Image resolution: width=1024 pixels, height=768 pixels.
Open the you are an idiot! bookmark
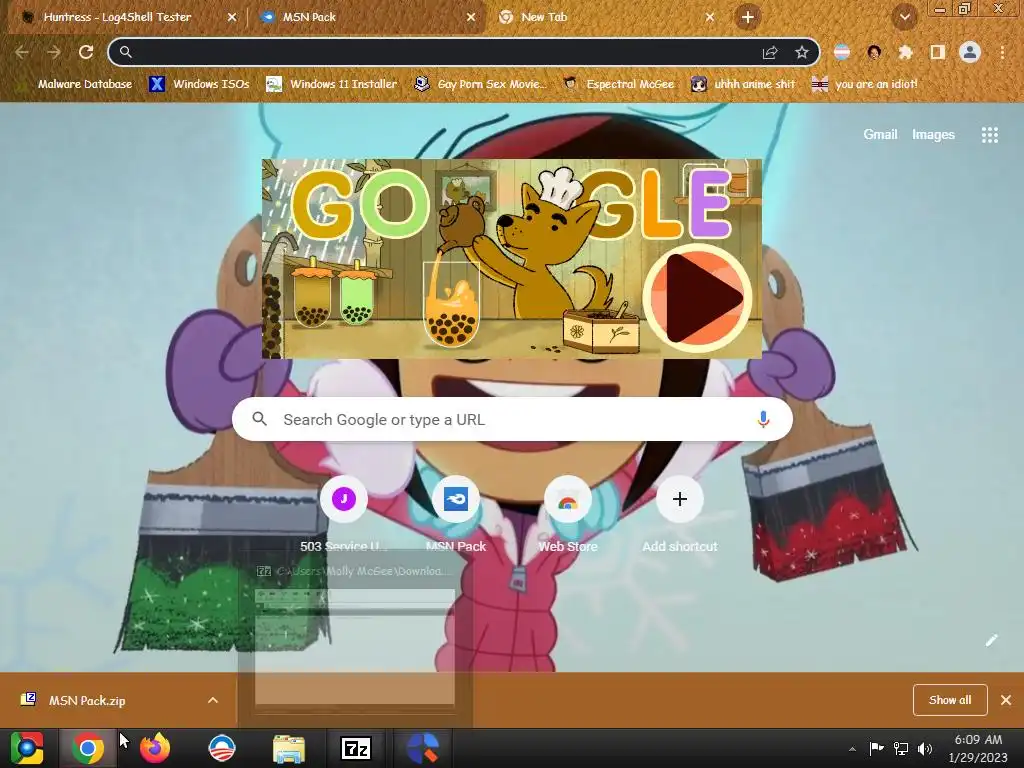[865, 84]
